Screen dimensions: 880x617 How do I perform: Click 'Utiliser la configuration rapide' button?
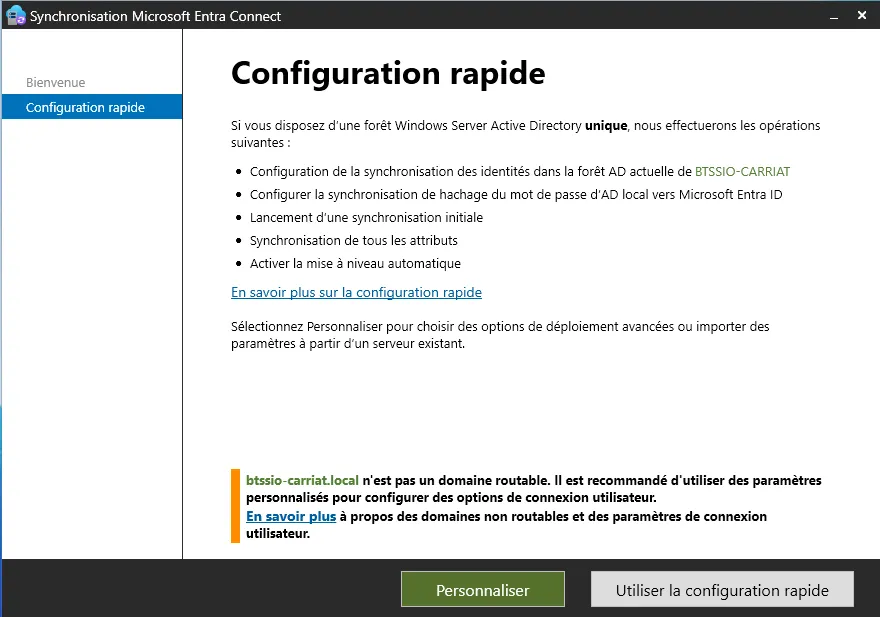pos(722,590)
